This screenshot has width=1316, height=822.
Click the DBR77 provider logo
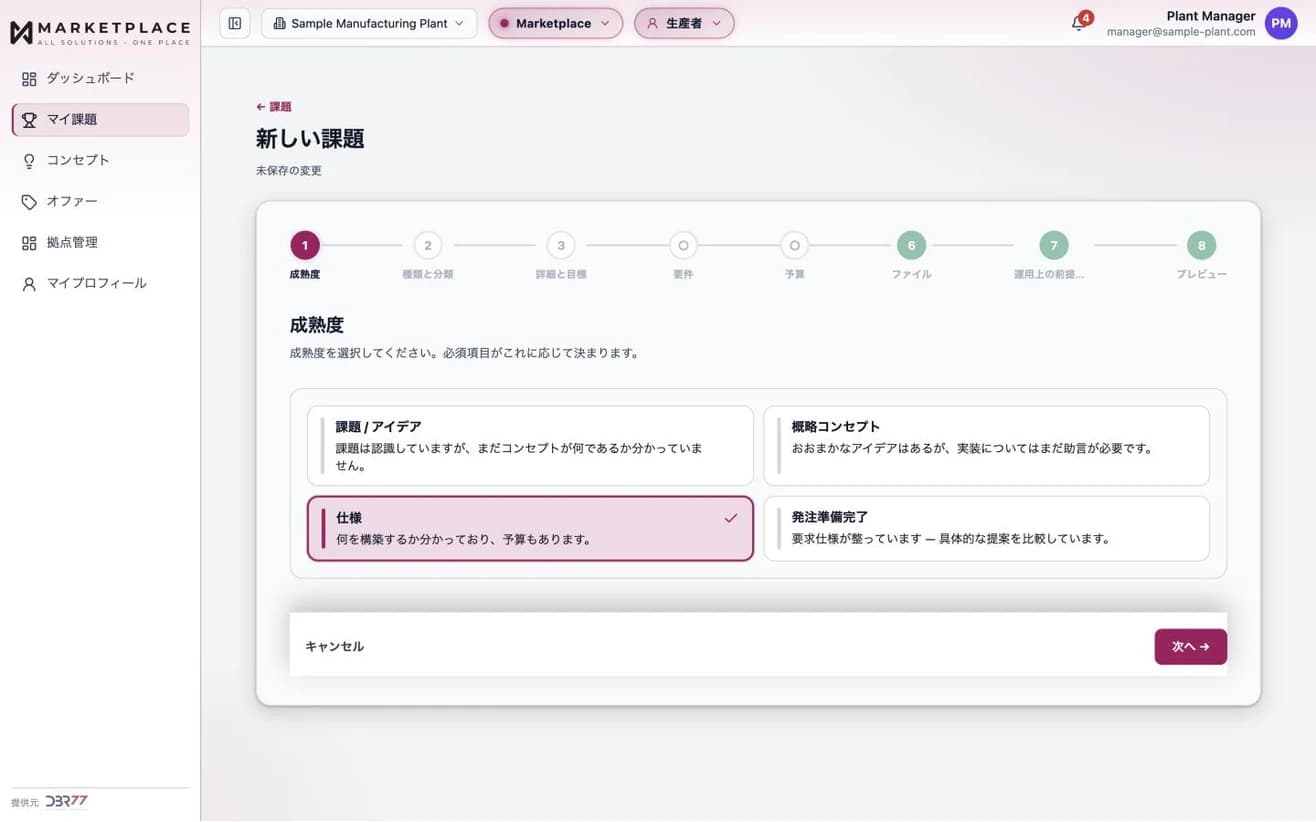[67, 802]
